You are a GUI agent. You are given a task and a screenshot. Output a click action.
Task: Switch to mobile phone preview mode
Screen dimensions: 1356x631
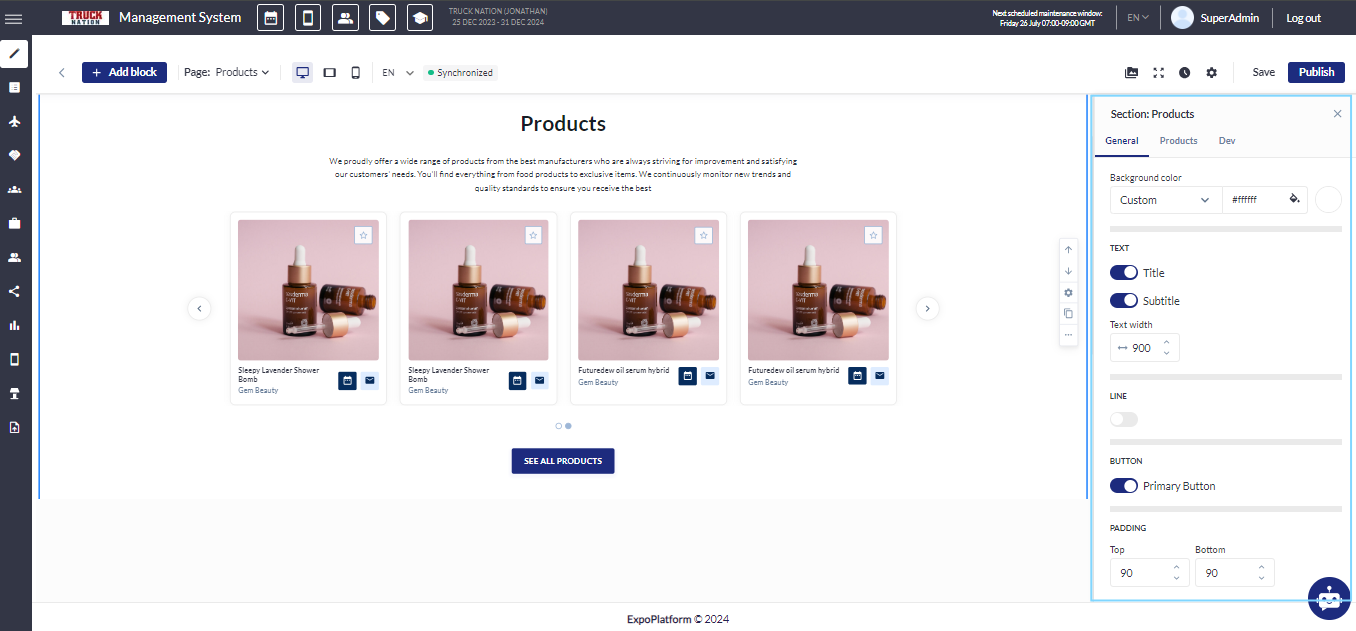[355, 72]
